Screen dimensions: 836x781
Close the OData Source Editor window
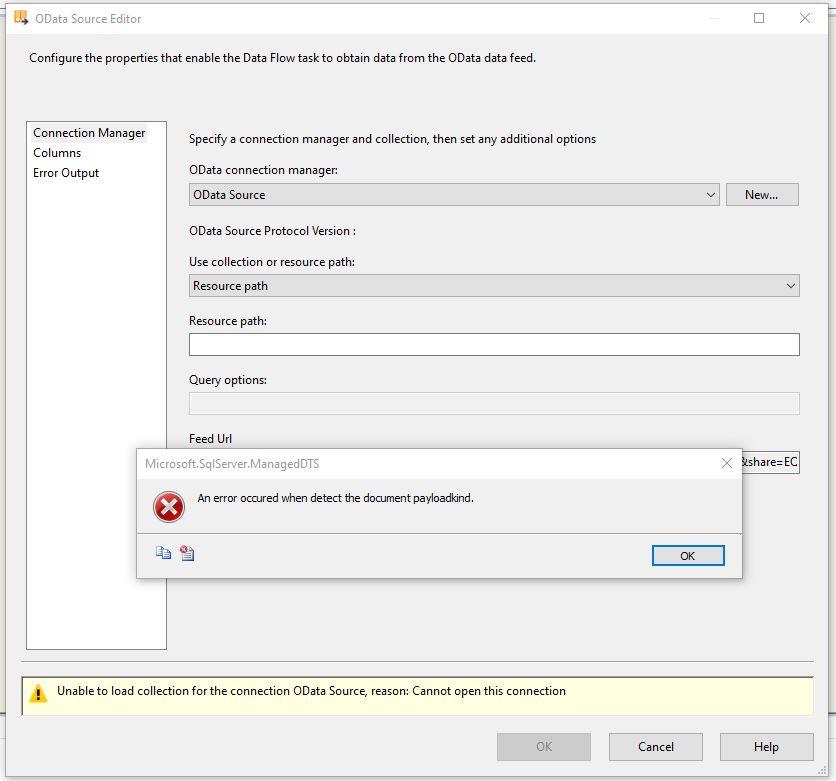[x=805, y=18]
